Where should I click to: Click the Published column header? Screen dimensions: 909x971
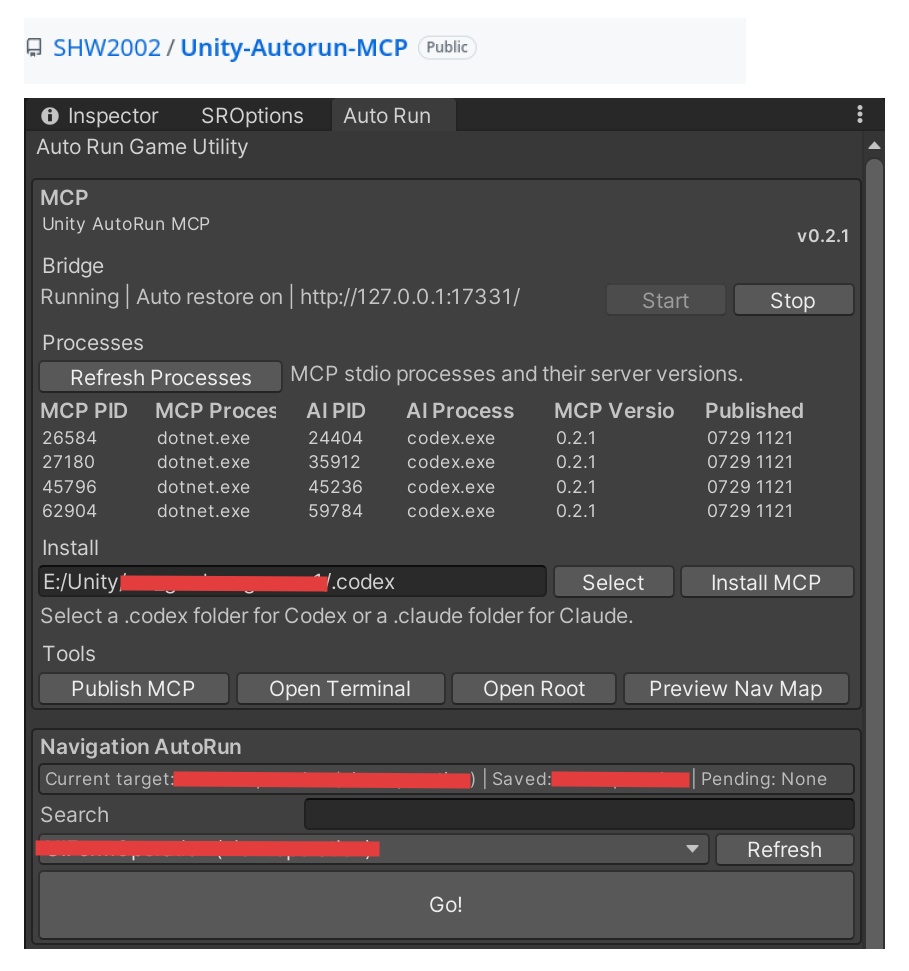[754, 411]
